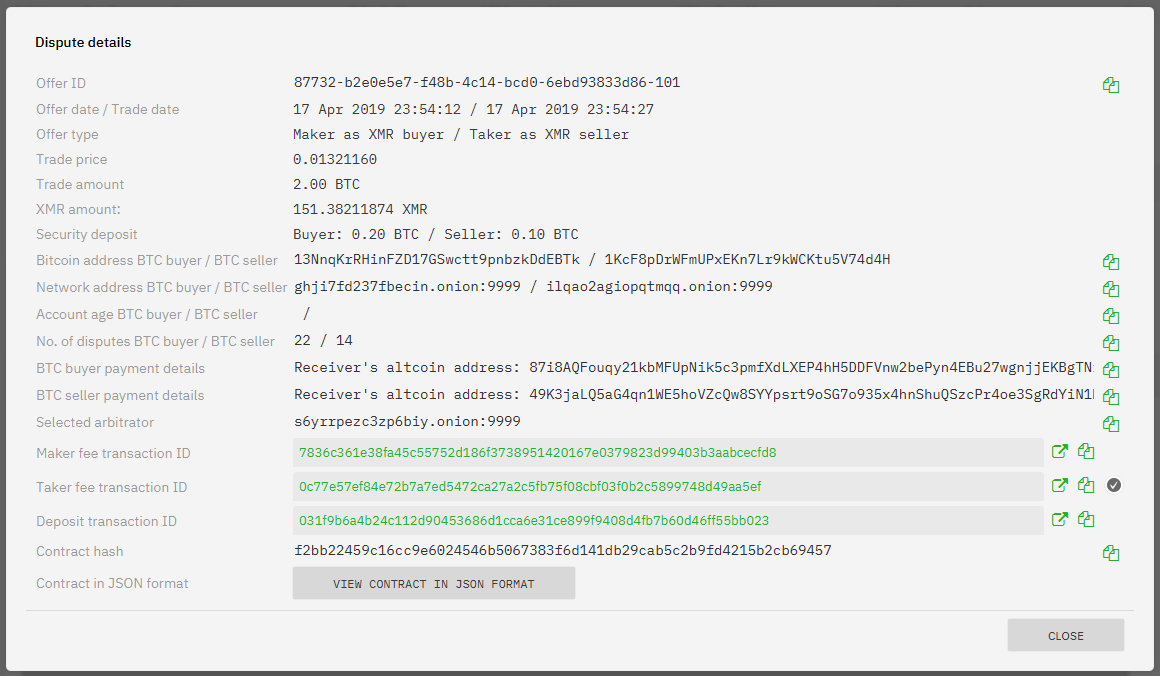Copy the Maker fee transaction ID
This screenshot has height=676, width=1160.
[x=1086, y=452]
